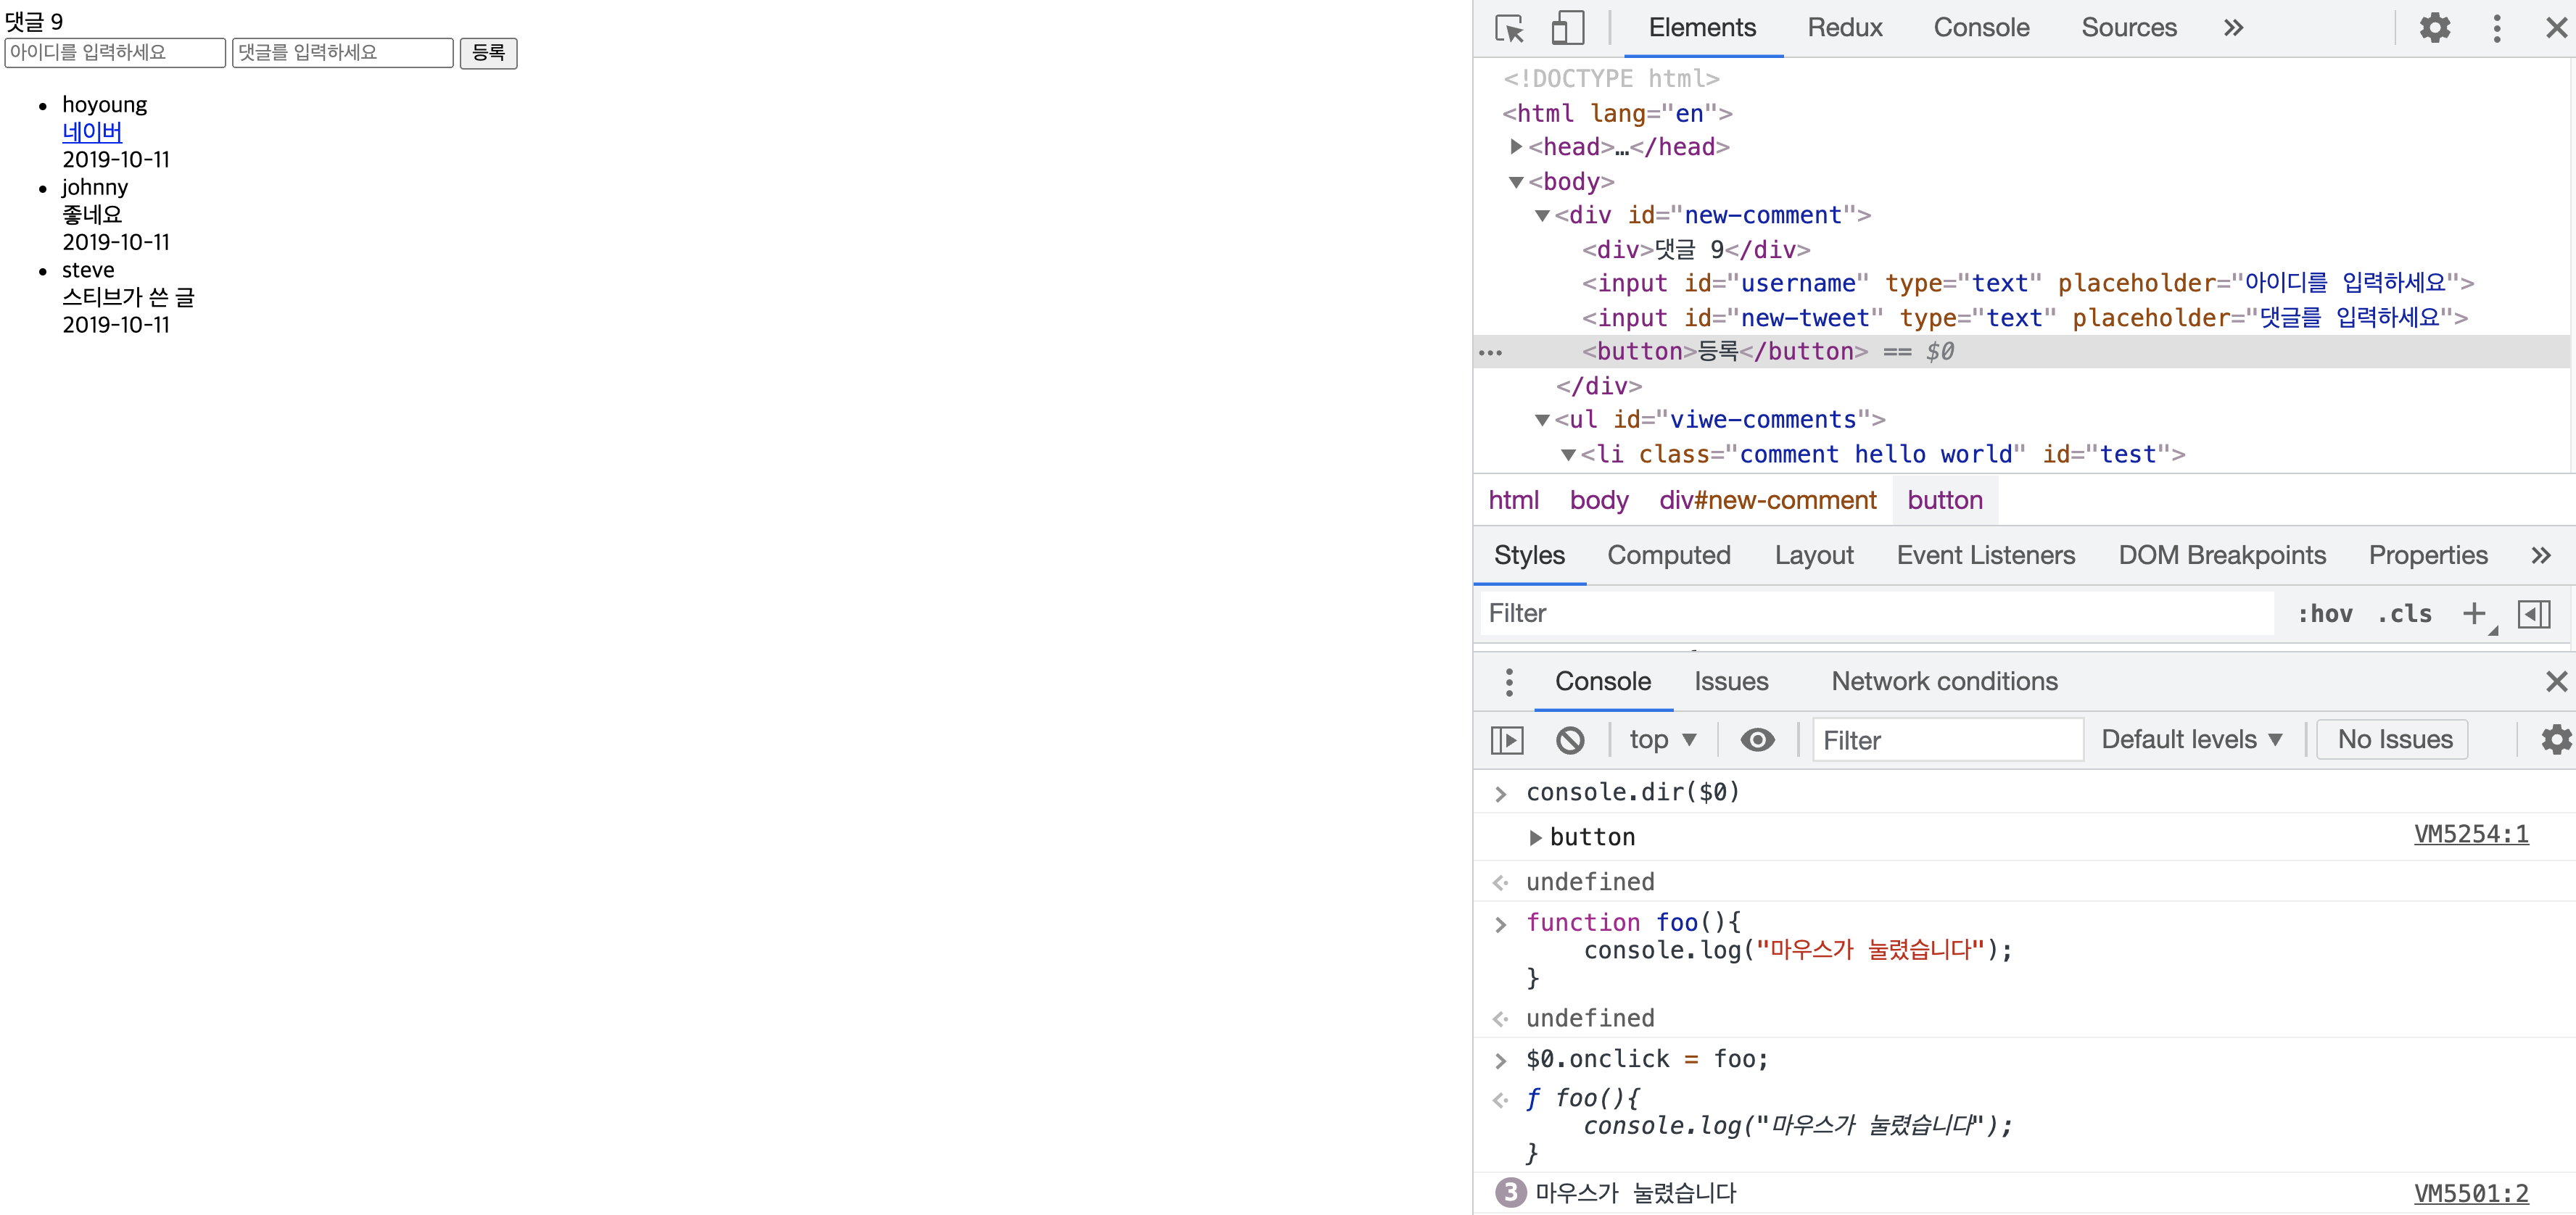Open DevTools settings gear
This screenshot has height=1215, width=2576.
pos(2434,28)
